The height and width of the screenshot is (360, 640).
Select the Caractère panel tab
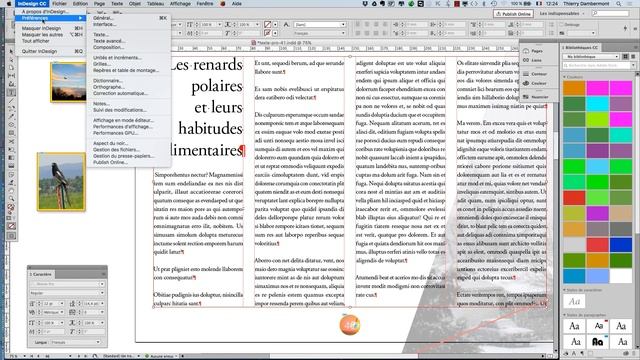pyautogui.click(x=41, y=274)
